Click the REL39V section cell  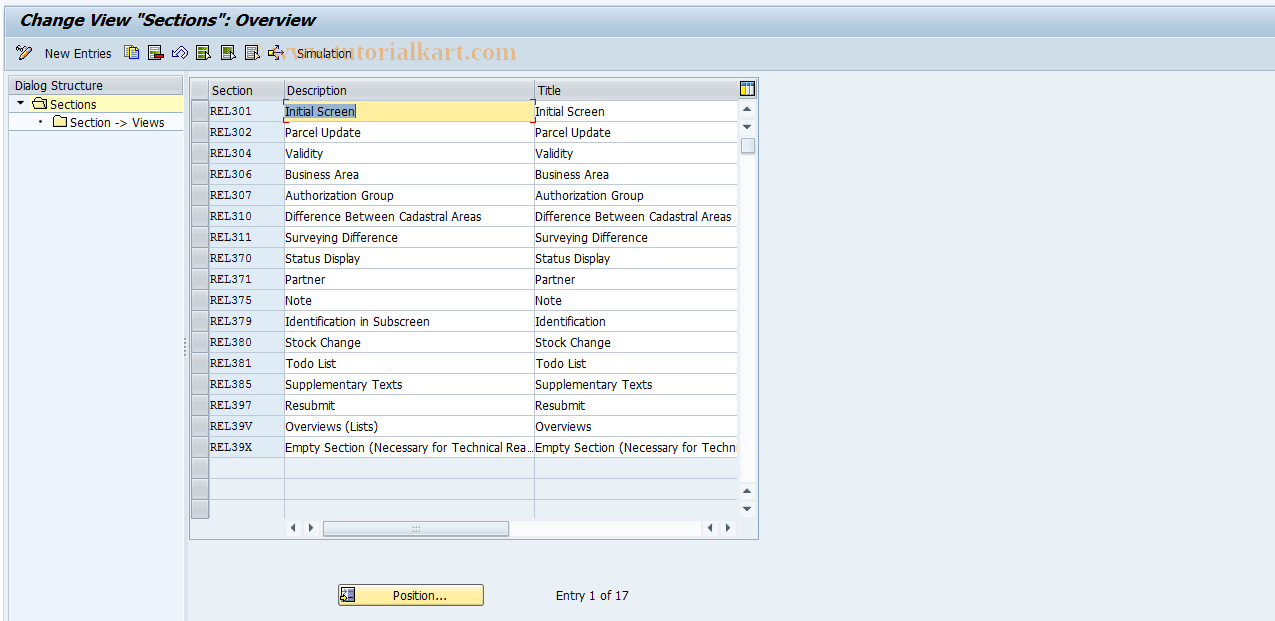pos(247,426)
